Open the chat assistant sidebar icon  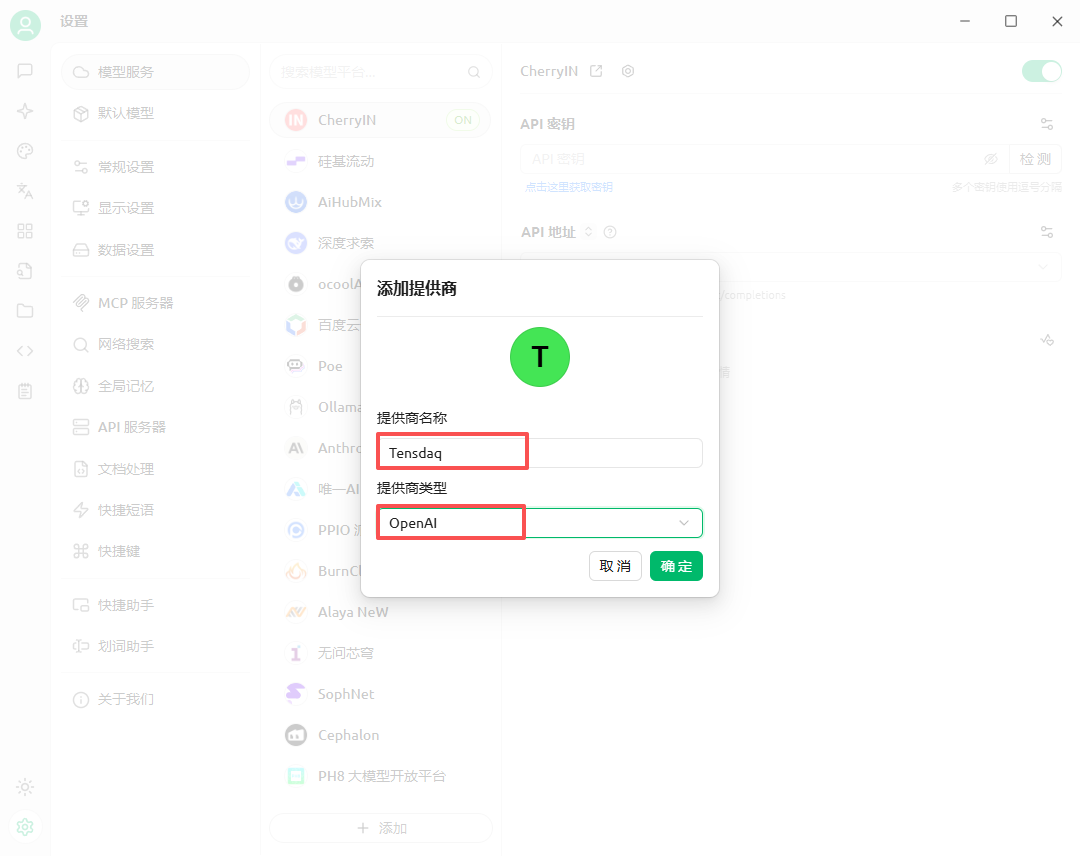(25, 70)
